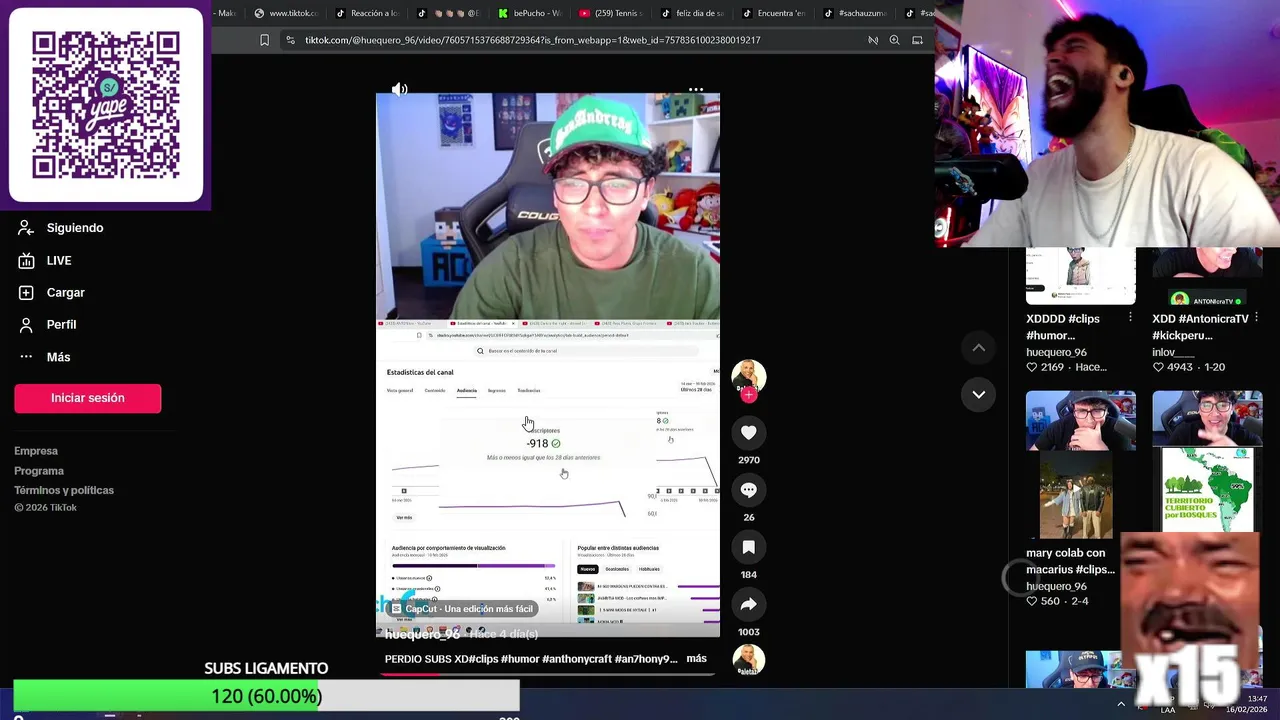Image resolution: width=1280 pixels, height=720 pixels.
Task: Switch to the 'Reacción a los' tab
Action: (367, 13)
